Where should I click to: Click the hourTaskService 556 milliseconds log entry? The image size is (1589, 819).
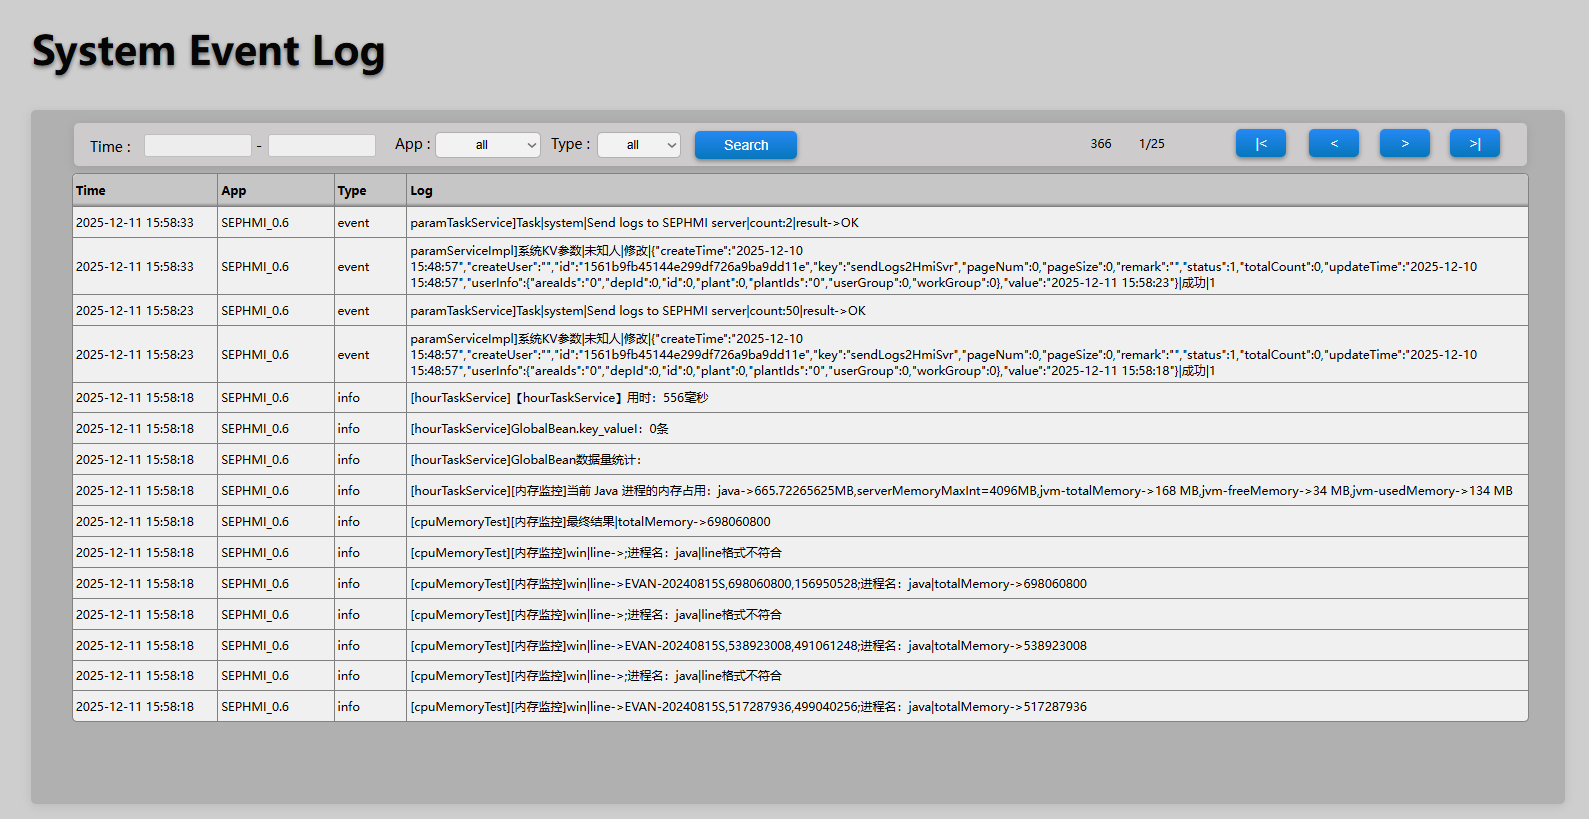point(559,398)
